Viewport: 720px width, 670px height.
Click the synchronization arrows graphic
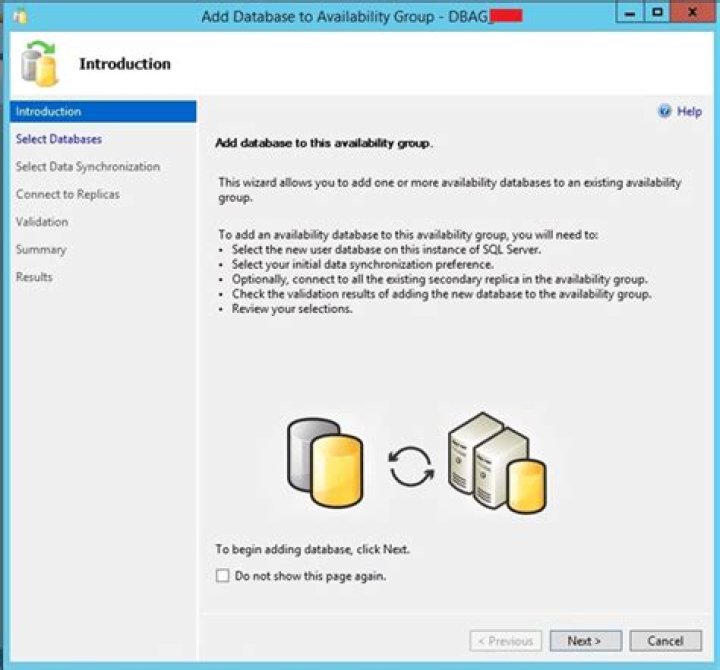[x=411, y=467]
